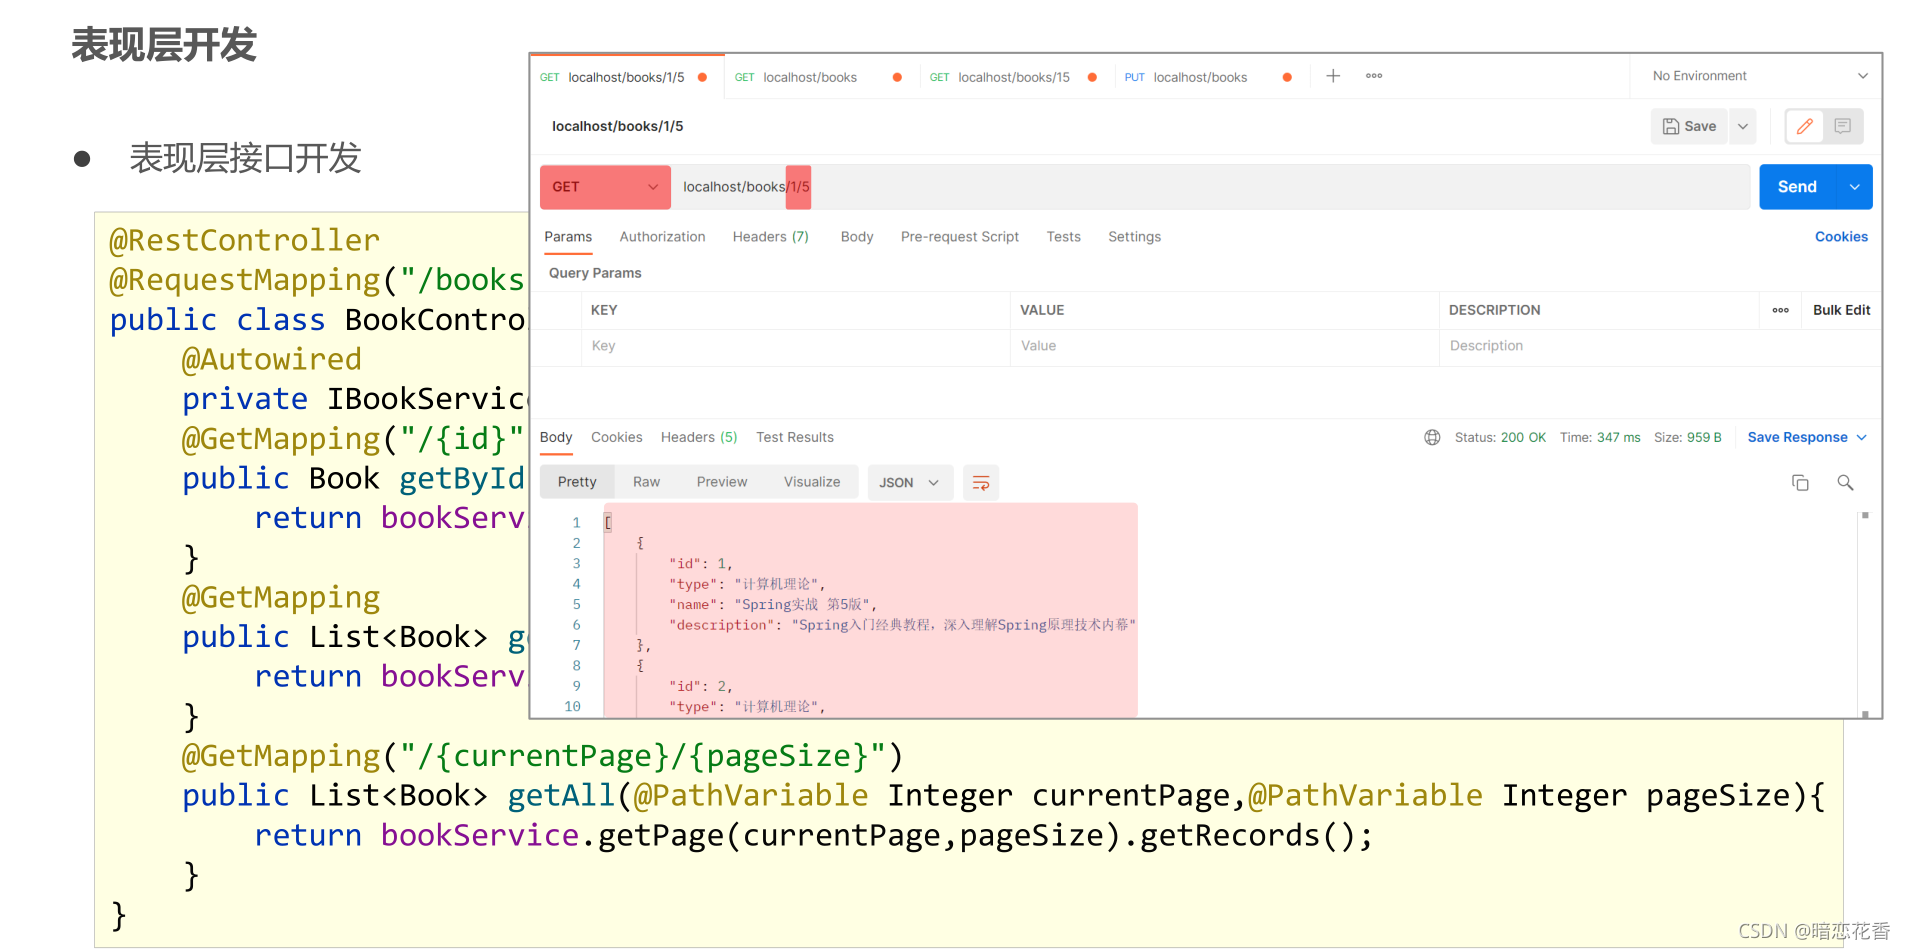Expand the Save options dropdown arrow

(x=1743, y=126)
